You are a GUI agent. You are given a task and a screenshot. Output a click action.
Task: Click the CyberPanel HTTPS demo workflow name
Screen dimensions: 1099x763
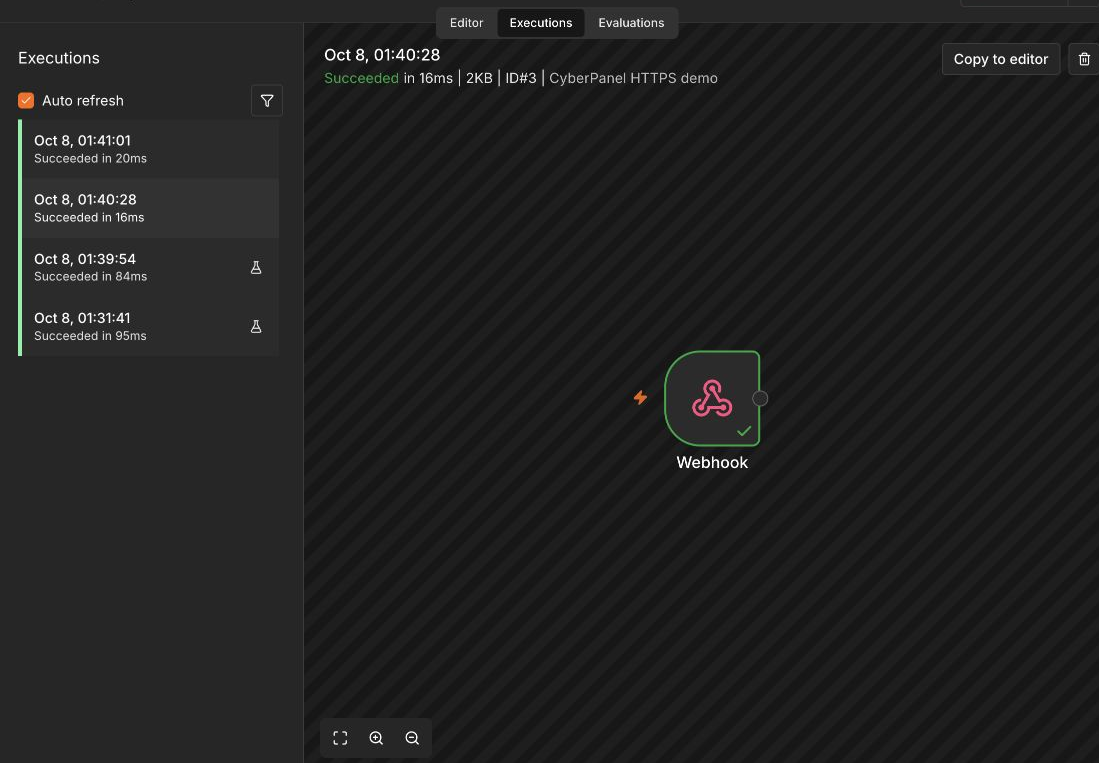tap(633, 78)
